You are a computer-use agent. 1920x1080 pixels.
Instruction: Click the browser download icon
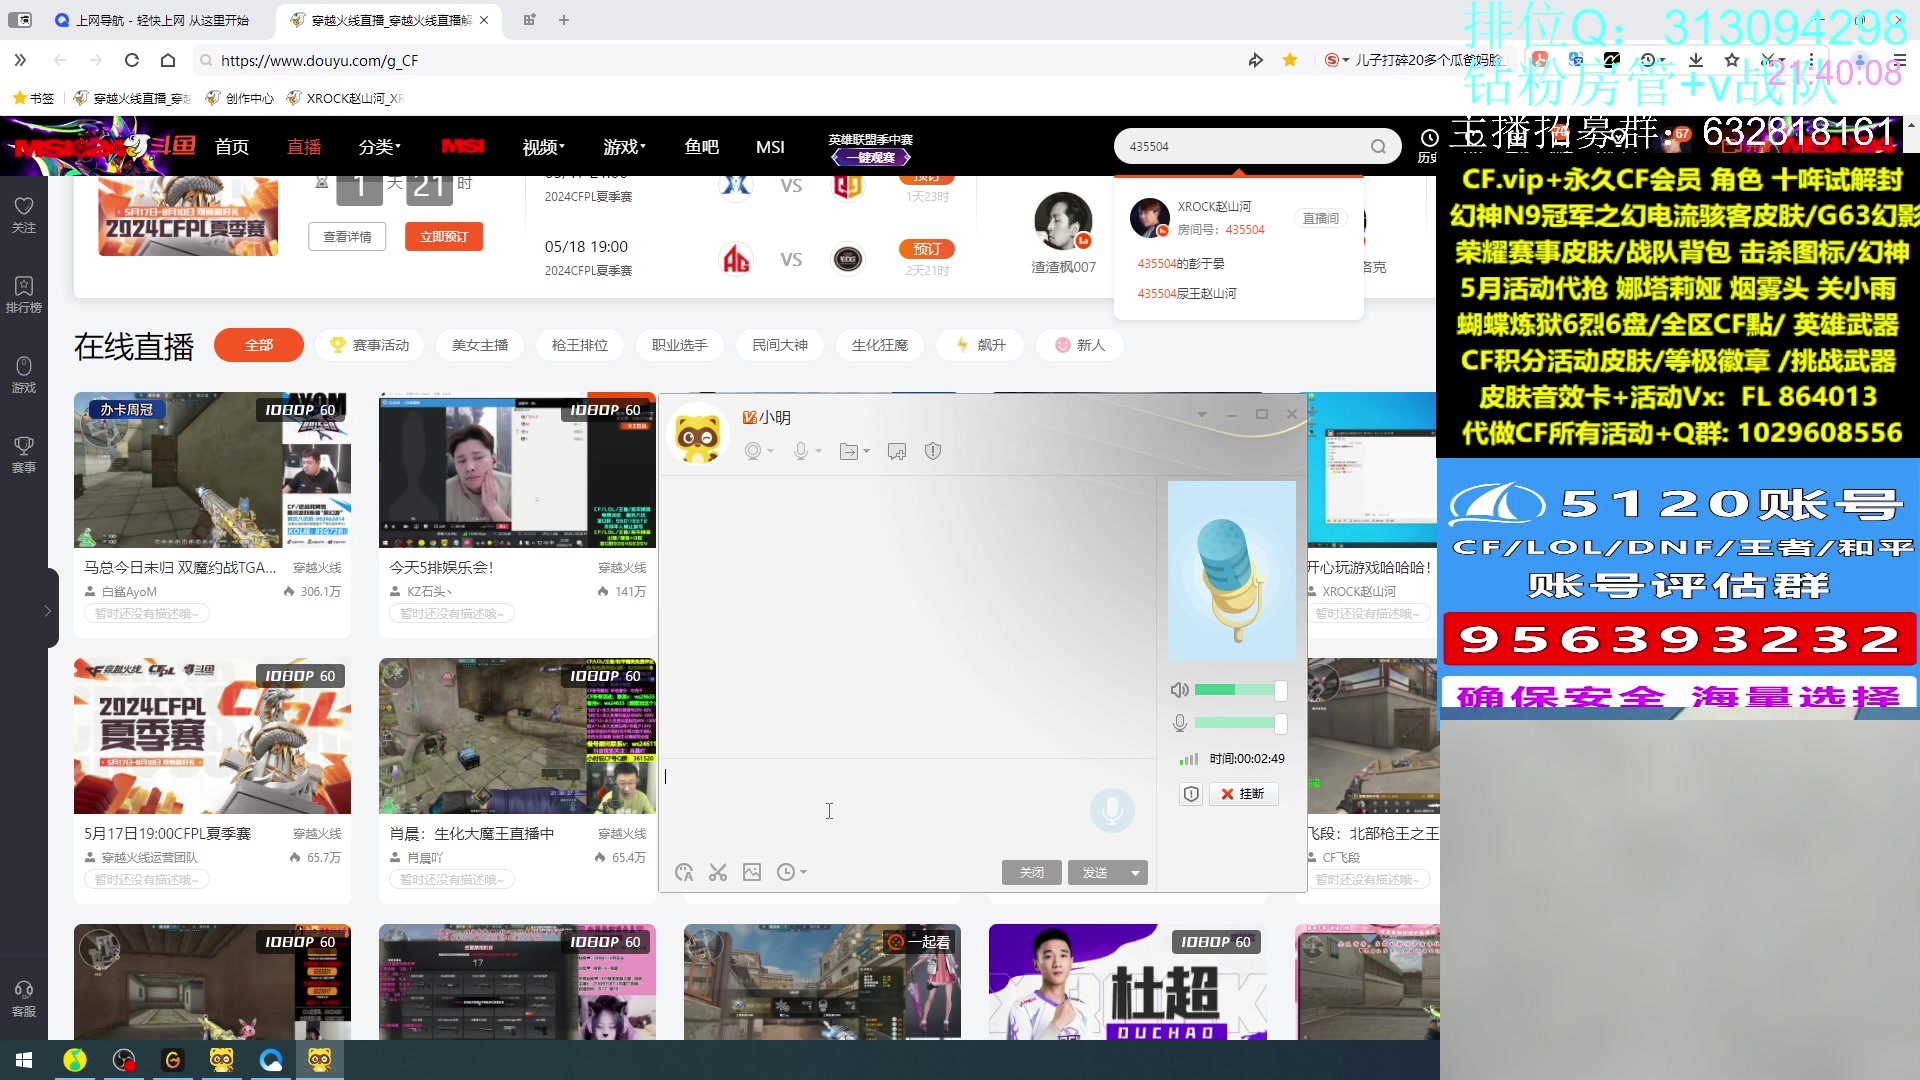[x=1696, y=60]
